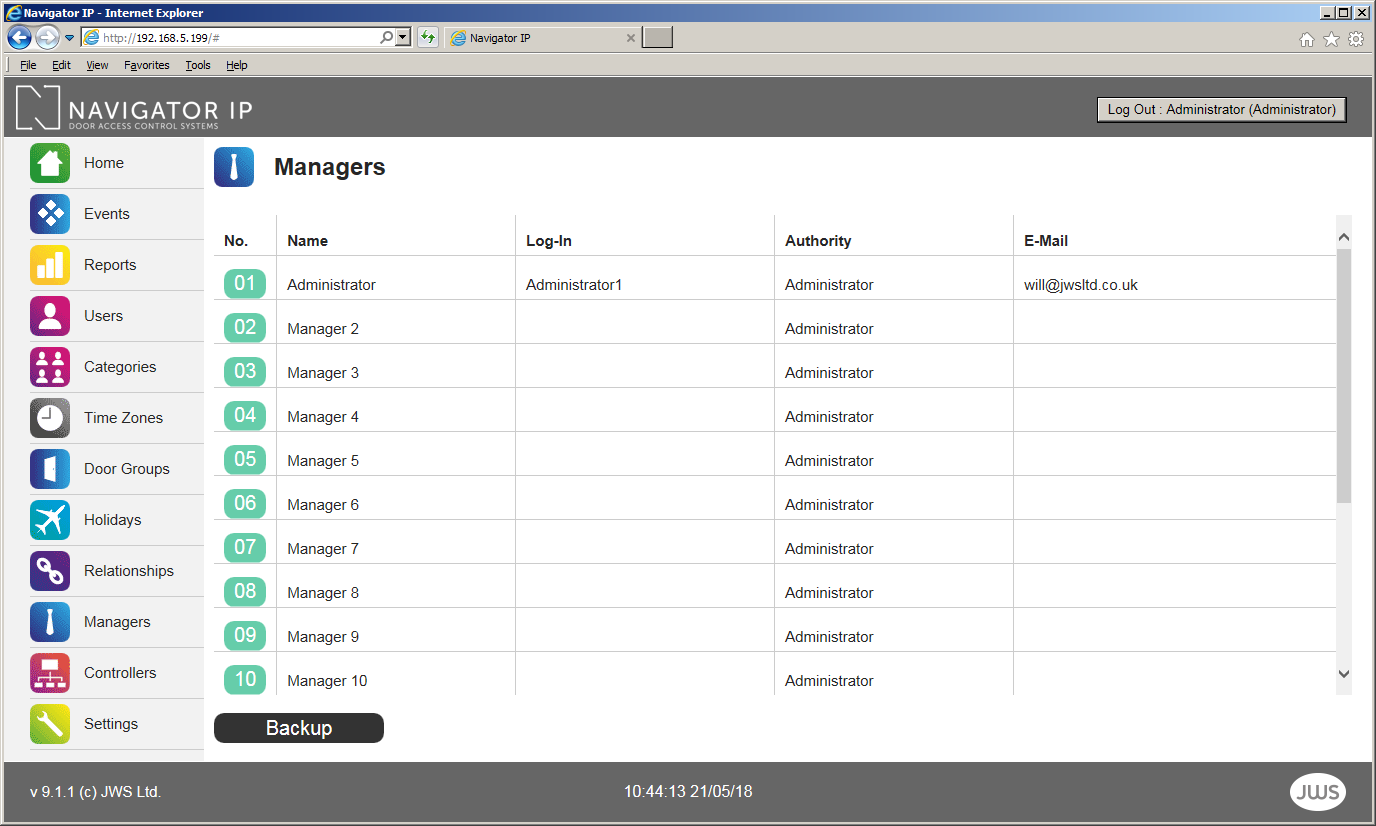Select the yellow Reports chart icon
This screenshot has width=1376, height=826.
(x=50, y=265)
